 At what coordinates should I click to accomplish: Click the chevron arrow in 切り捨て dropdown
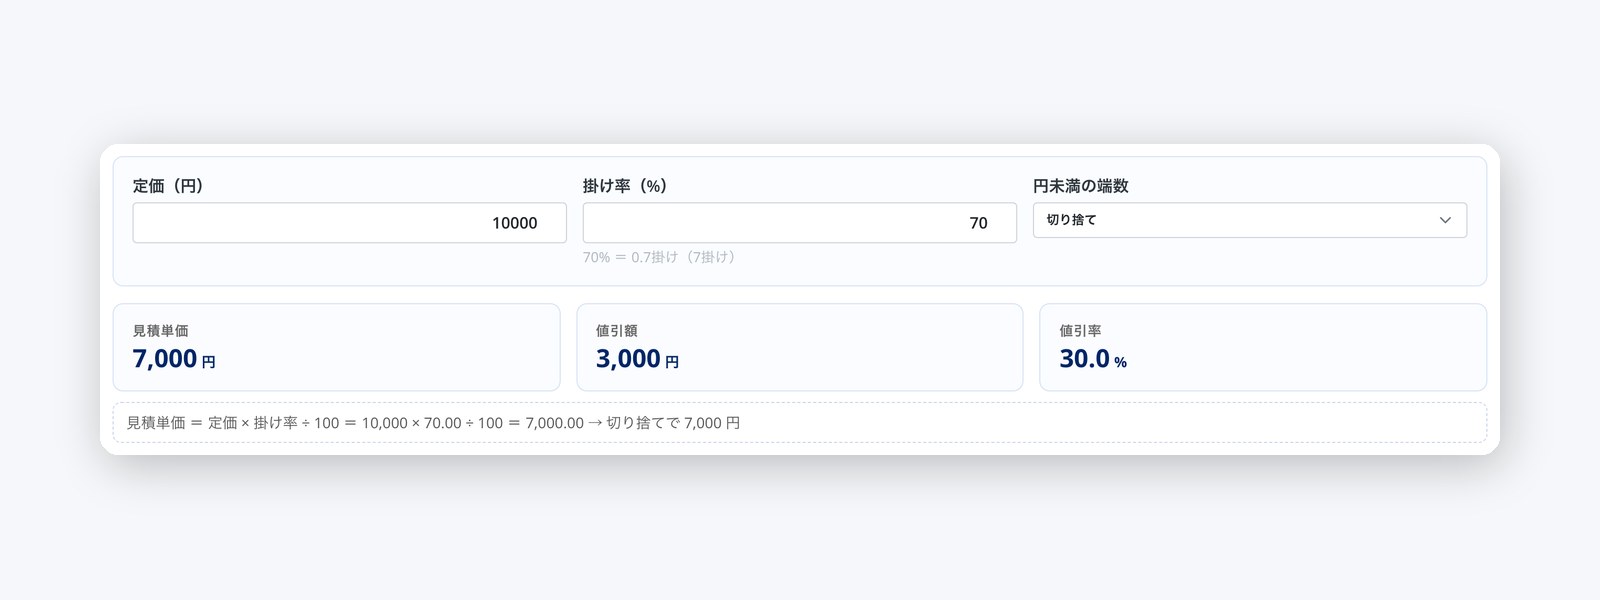coord(1445,220)
